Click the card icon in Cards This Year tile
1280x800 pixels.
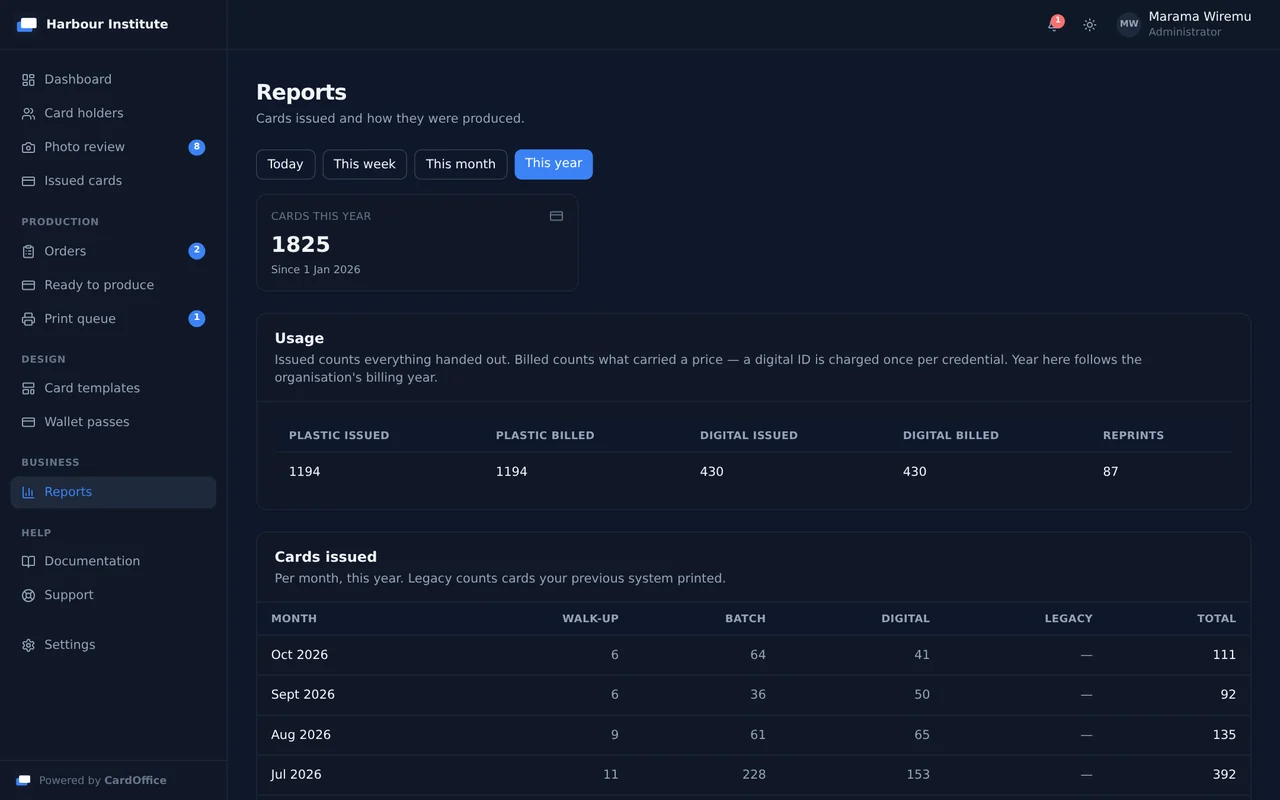[x=556, y=216]
